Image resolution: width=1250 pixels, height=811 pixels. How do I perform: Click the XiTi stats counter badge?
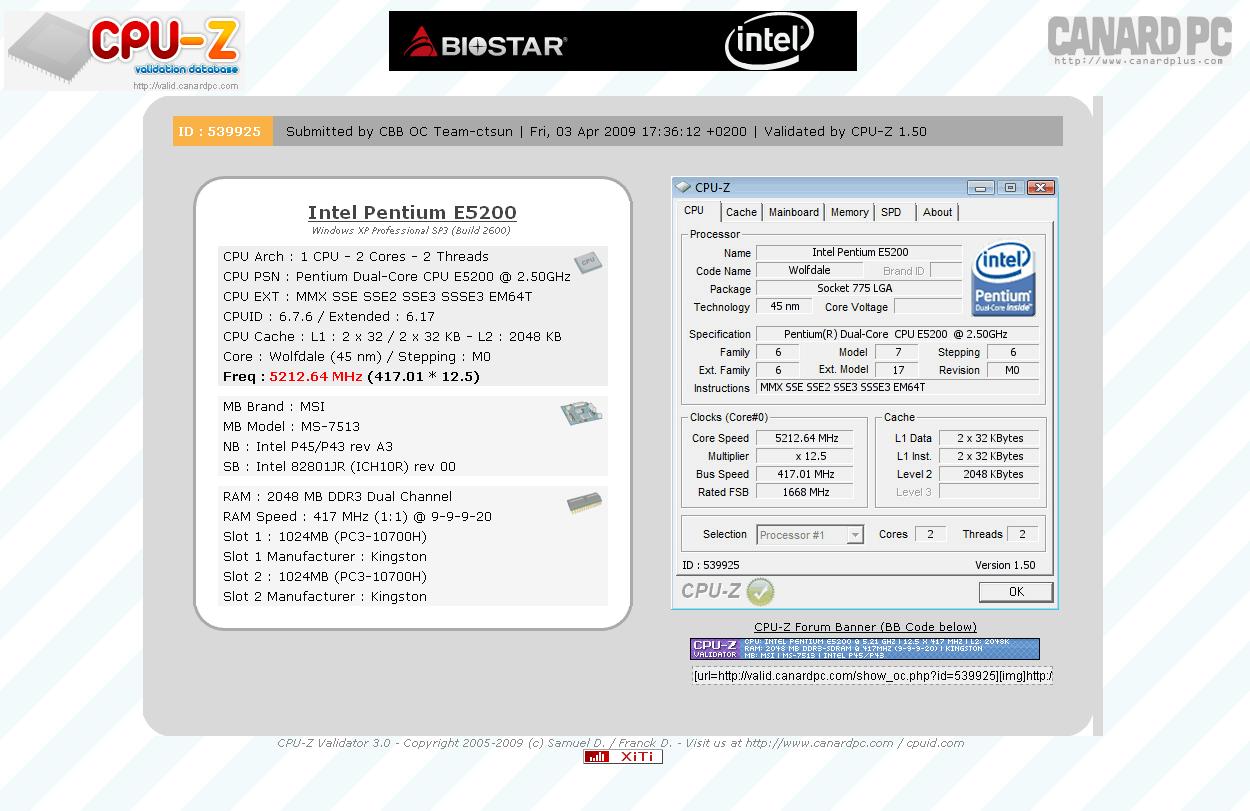click(623, 756)
